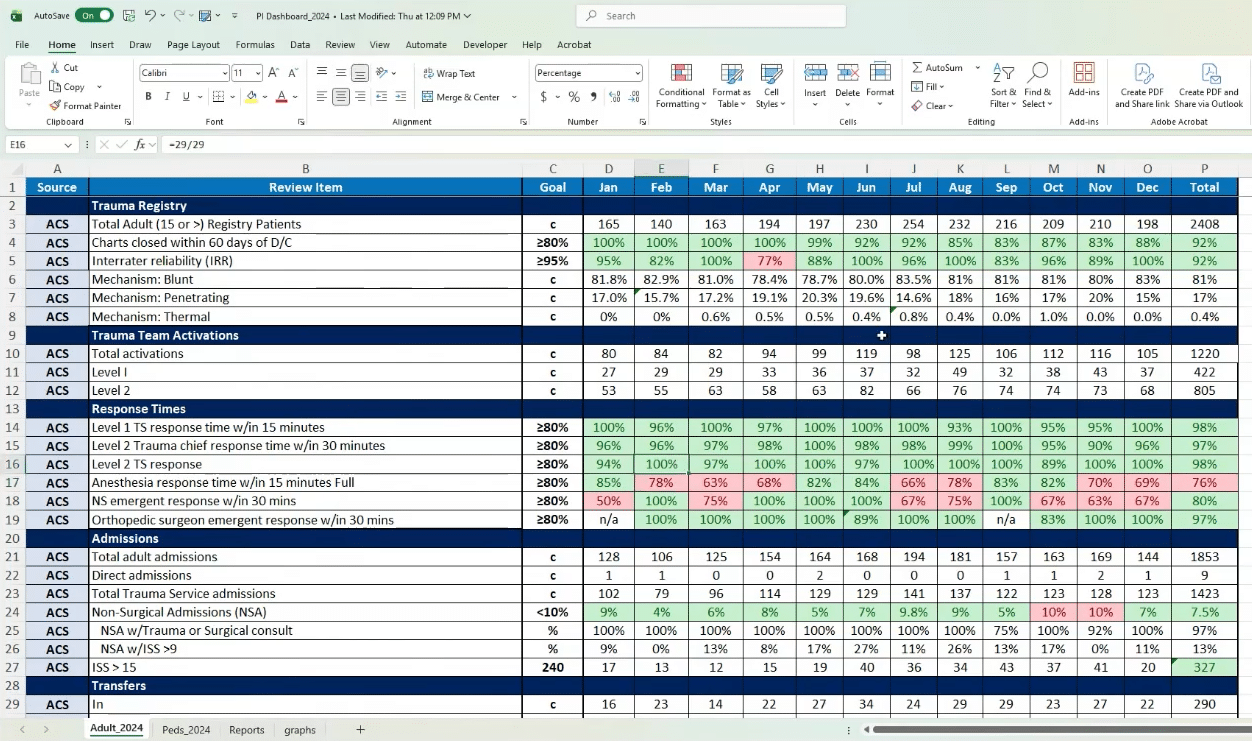Open Format as Table gallery
Viewport: 1252px width, 741px height.
pos(731,87)
